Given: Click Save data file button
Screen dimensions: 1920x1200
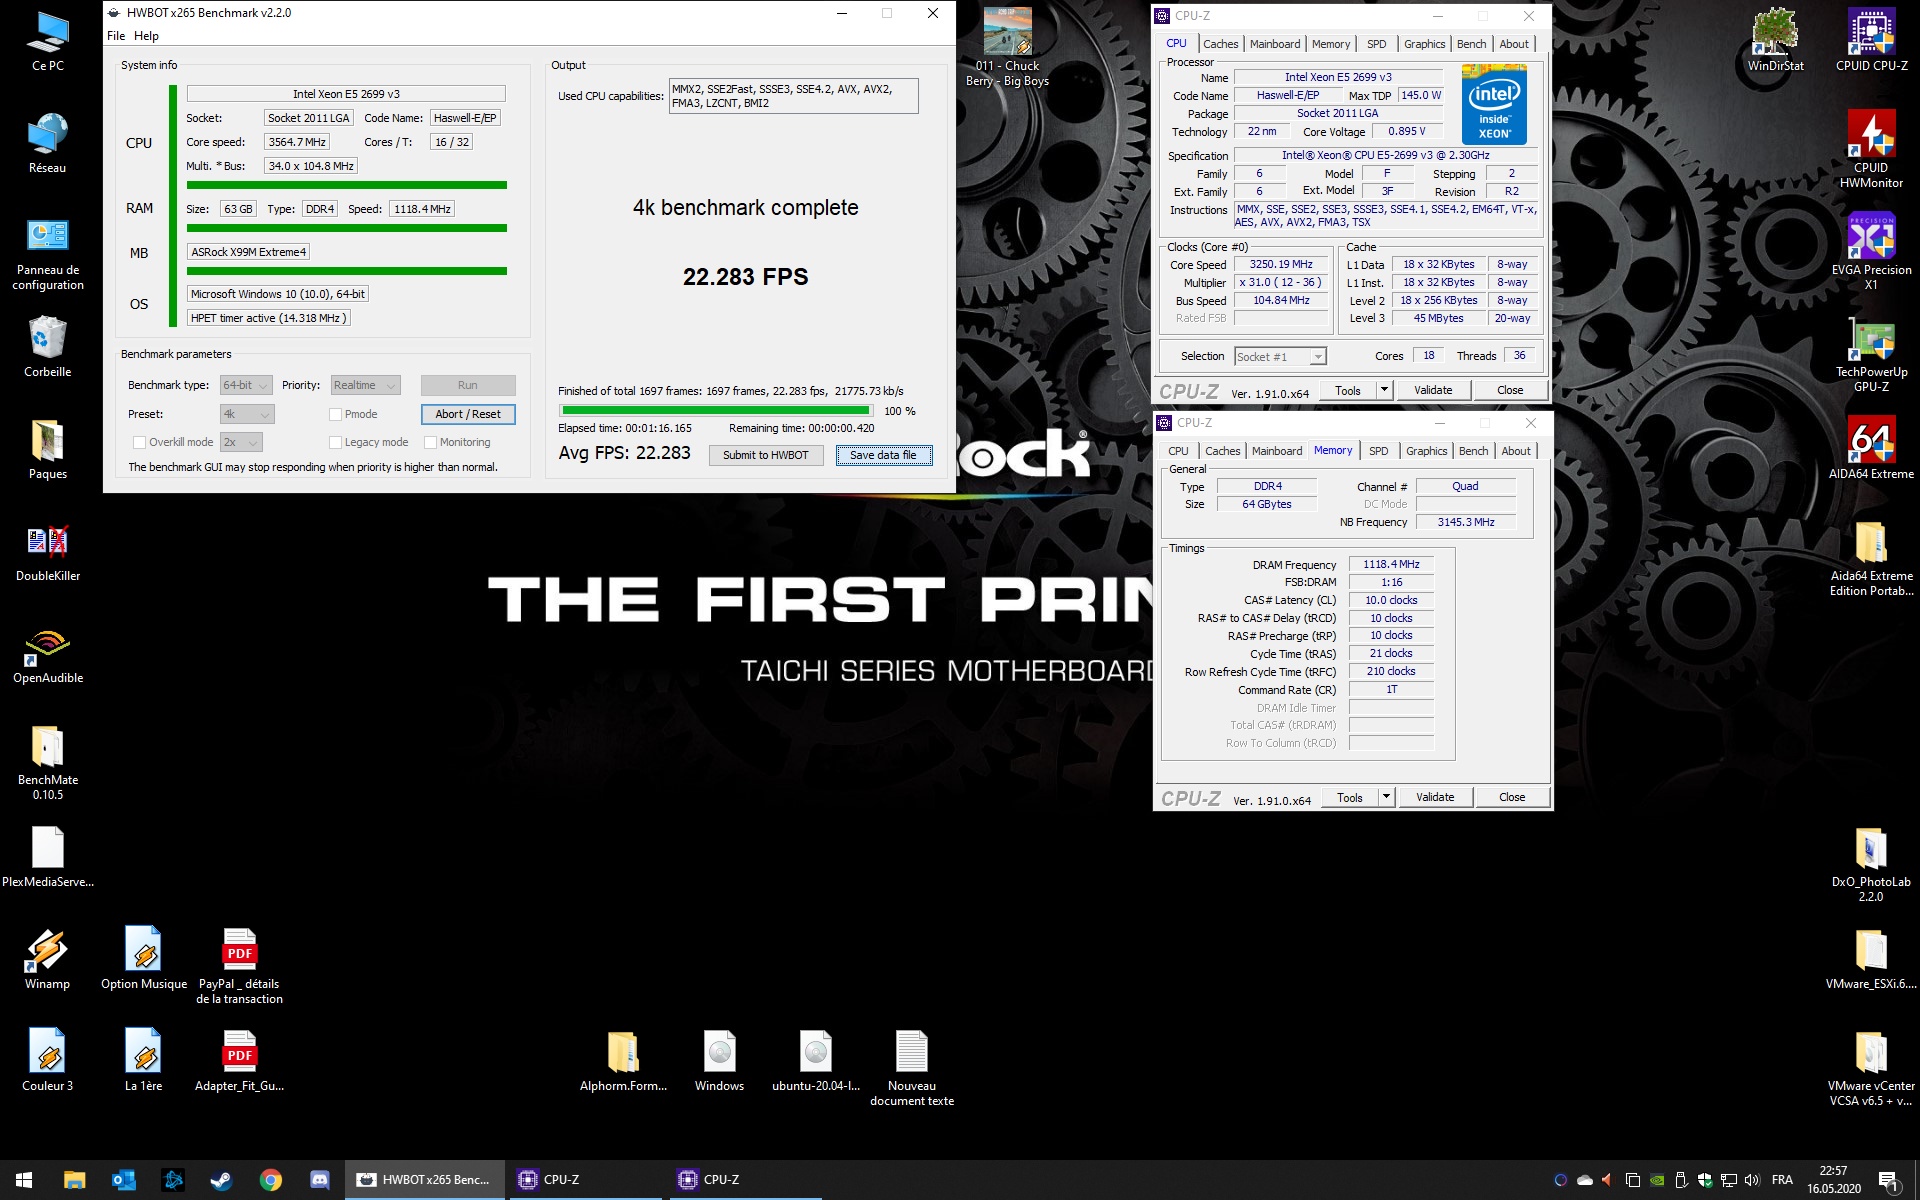Looking at the screenshot, I should click(x=883, y=455).
